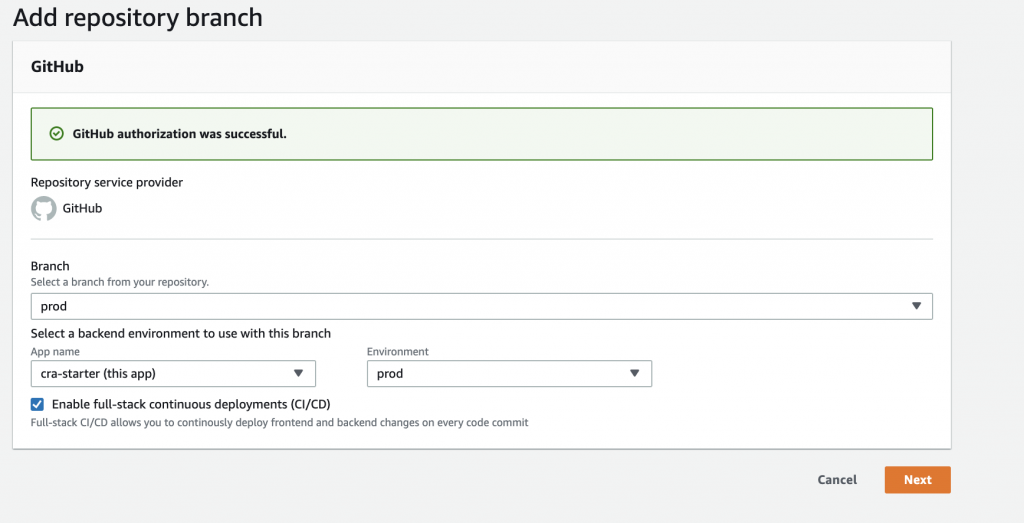Click the Branch dropdown arrow
The image size is (1024, 523).
click(917, 306)
